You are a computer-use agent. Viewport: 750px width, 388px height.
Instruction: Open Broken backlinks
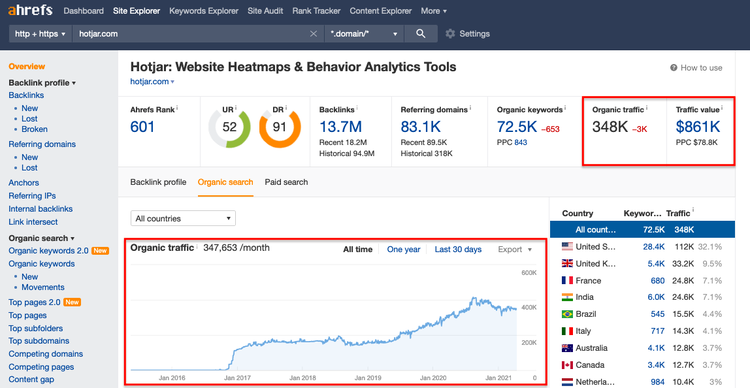34,129
